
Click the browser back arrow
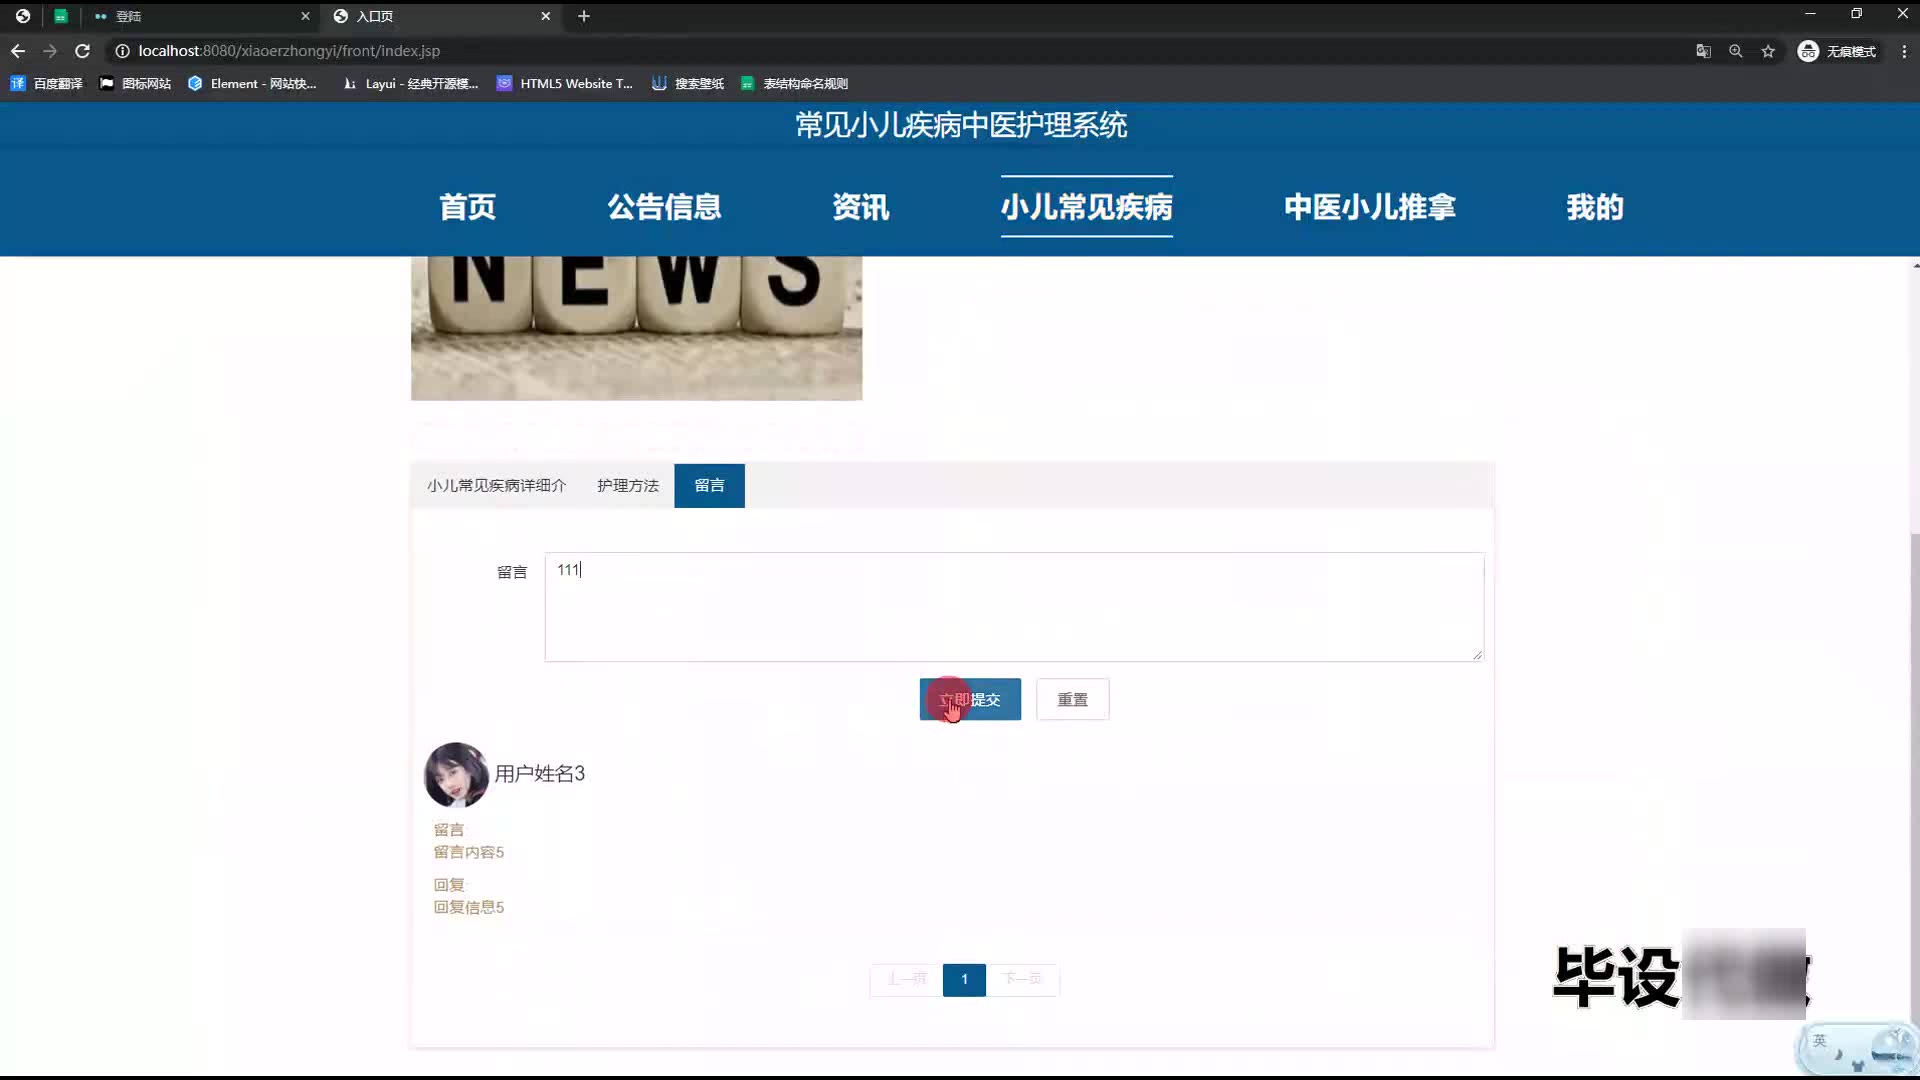[18, 51]
